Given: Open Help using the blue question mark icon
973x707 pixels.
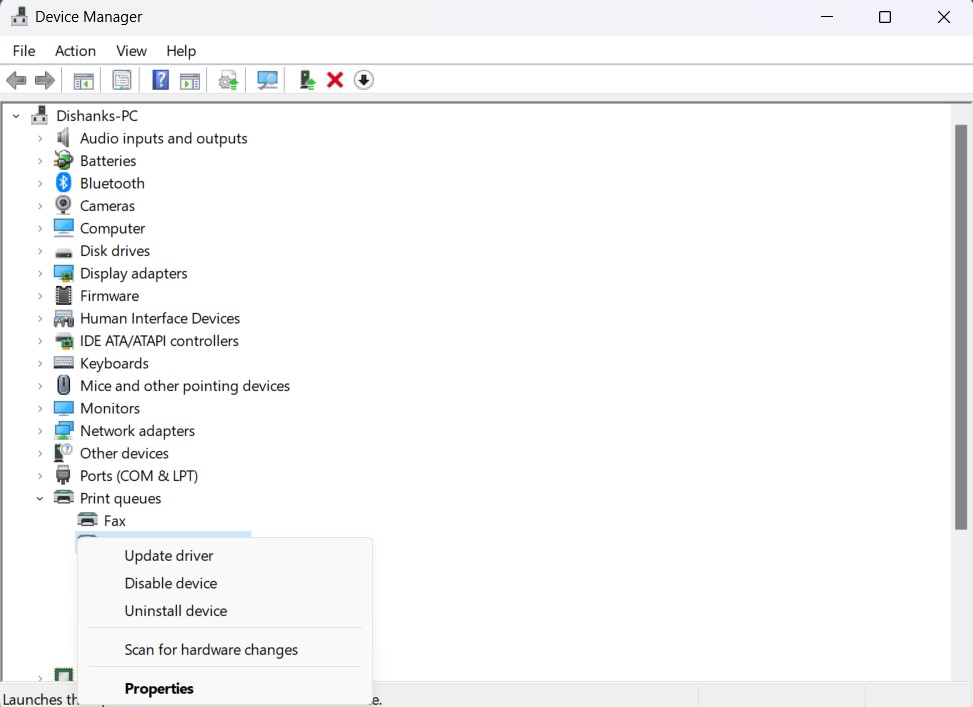Looking at the screenshot, I should tap(160, 80).
